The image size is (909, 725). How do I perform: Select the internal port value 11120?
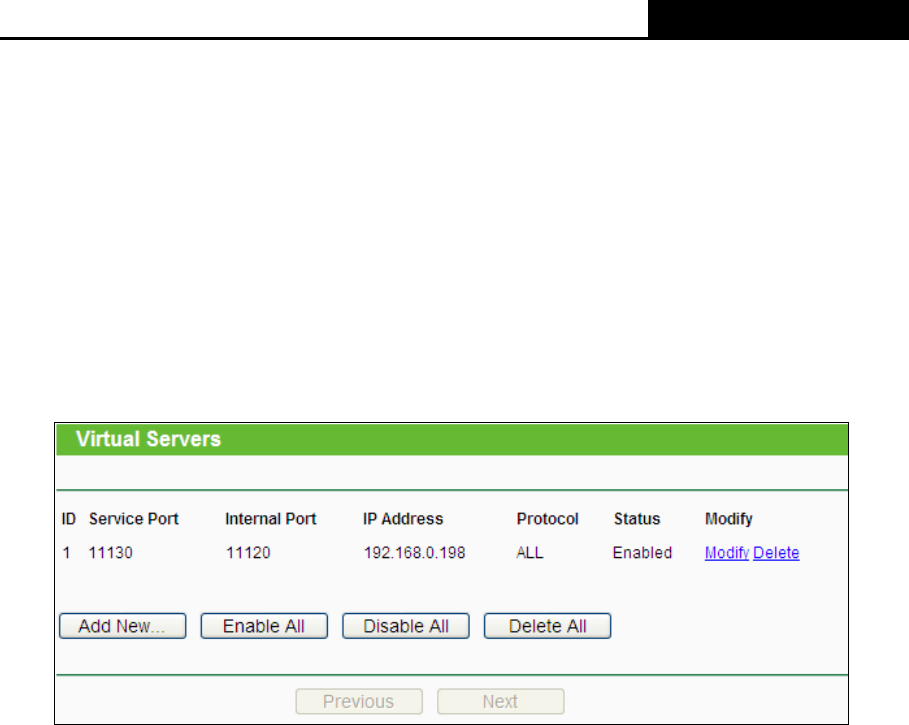coord(248,553)
